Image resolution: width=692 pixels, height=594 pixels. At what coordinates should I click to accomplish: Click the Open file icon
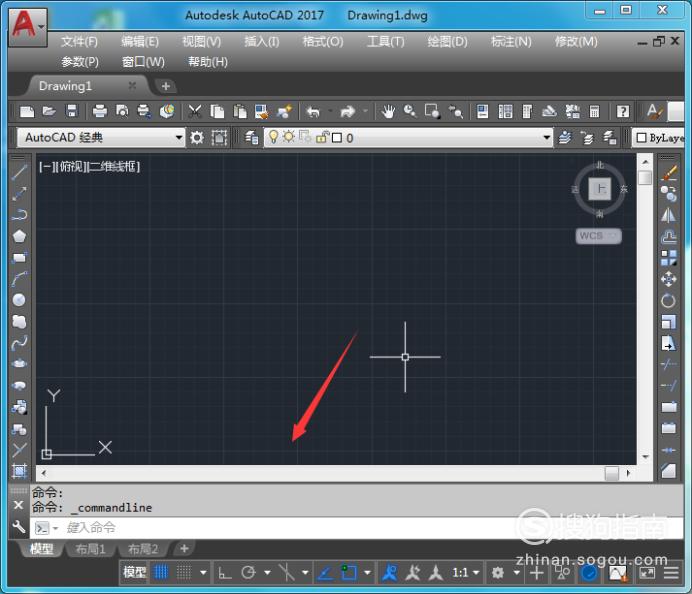(x=49, y=111)
